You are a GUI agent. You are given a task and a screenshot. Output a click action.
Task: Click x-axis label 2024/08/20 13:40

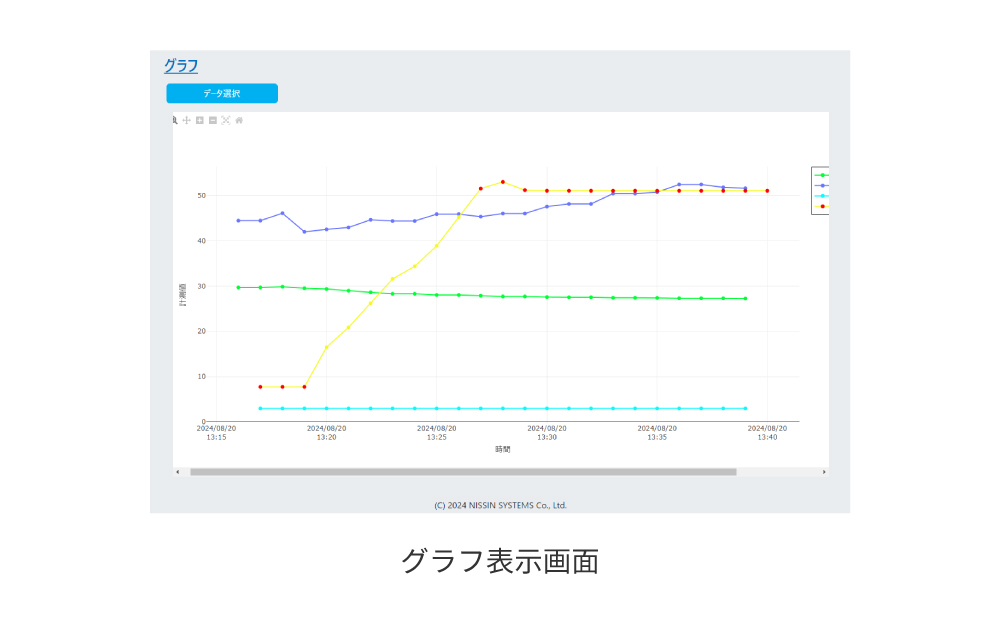coord(767,432)
